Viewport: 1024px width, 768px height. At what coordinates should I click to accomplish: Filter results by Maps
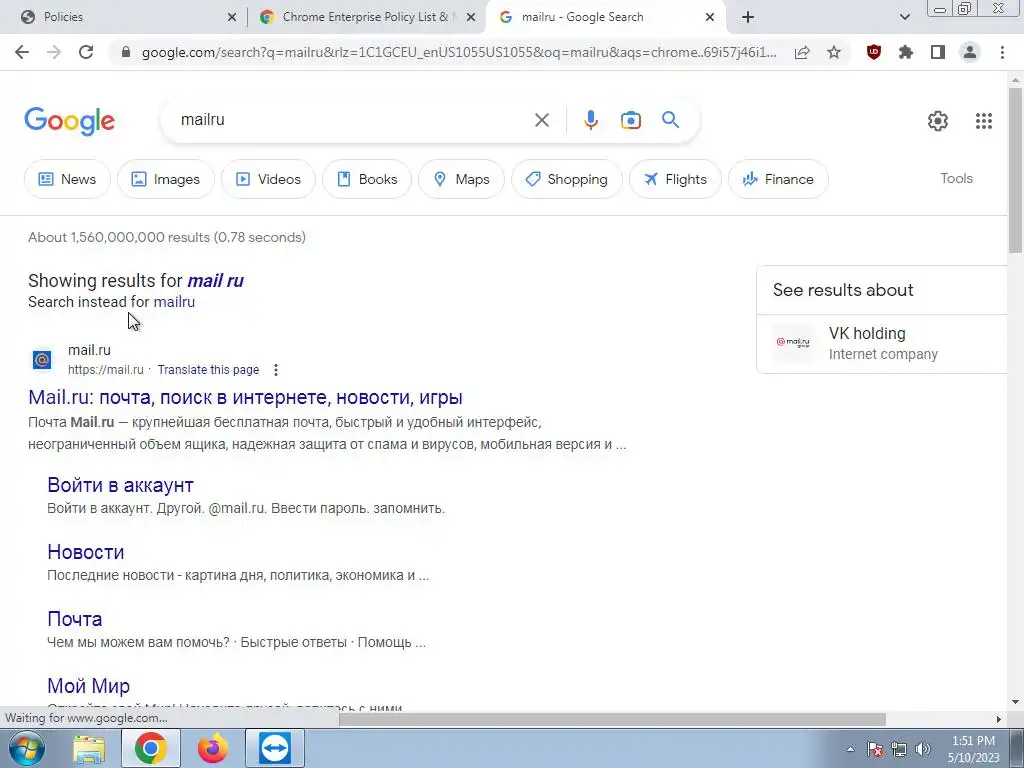click(x=461, y=179)
